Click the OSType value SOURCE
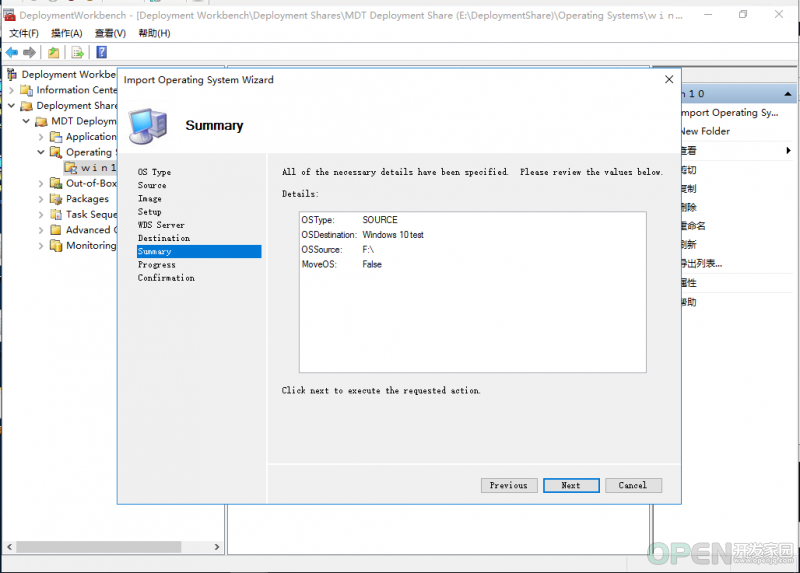Image resolution: width=800 pixels, height=573 pixels. (380, 220)
